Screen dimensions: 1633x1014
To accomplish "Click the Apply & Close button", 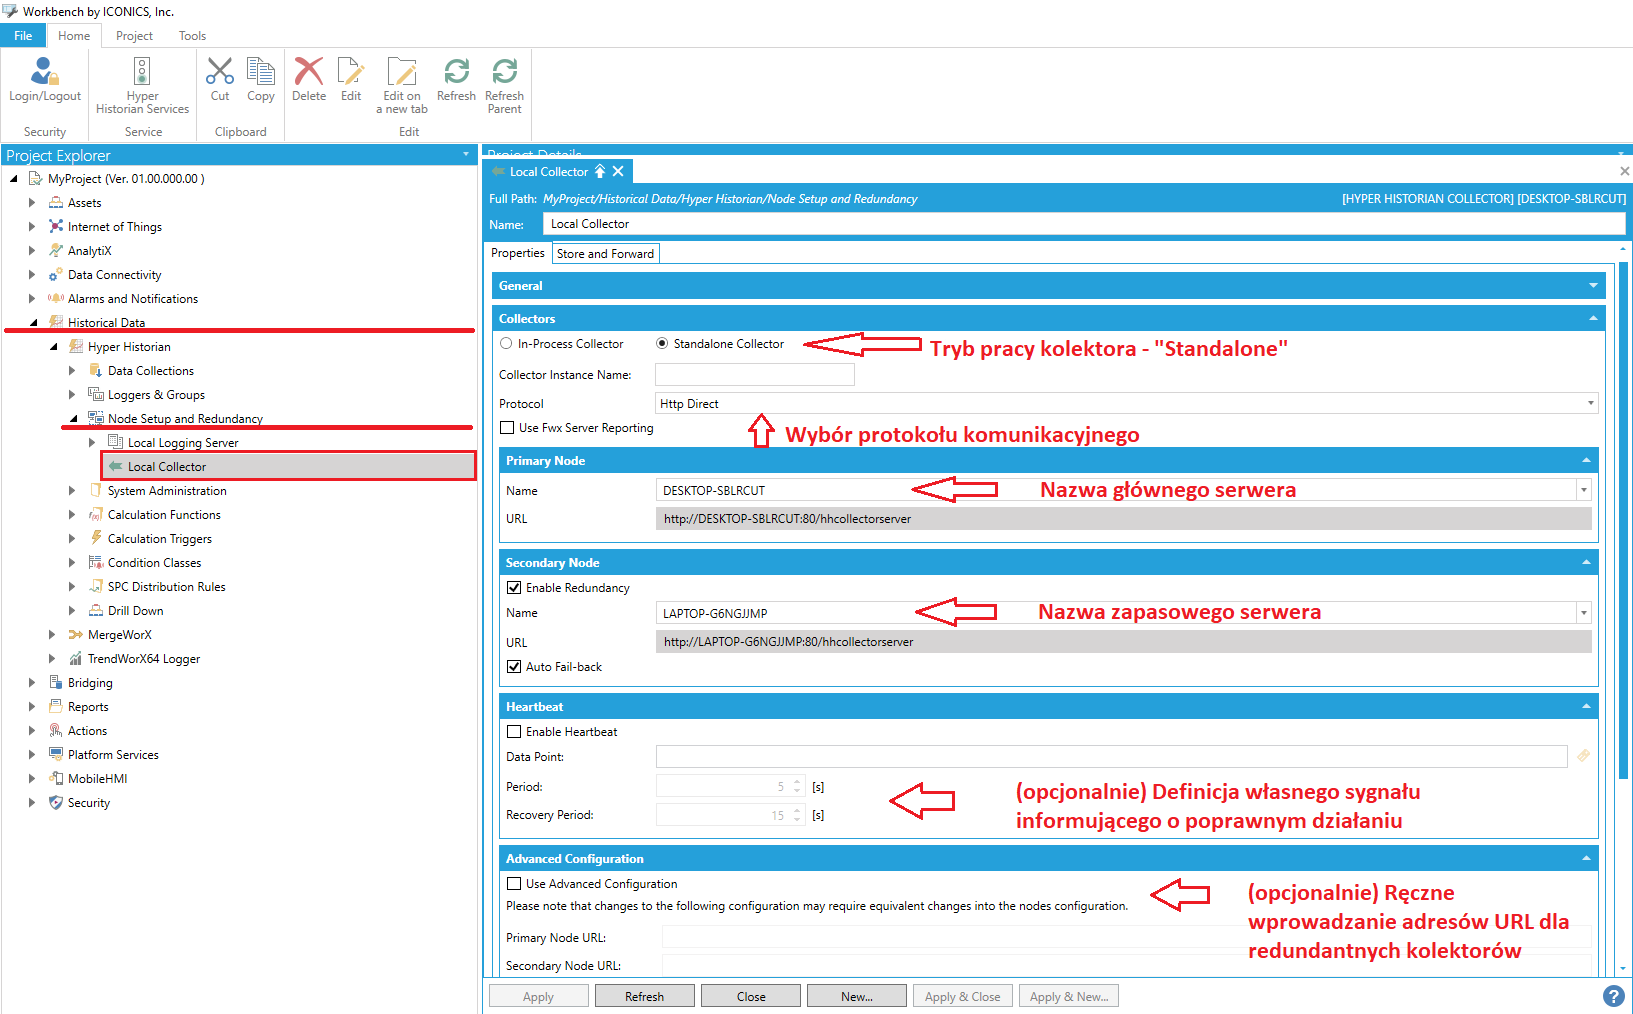I will tap(962, 995).
